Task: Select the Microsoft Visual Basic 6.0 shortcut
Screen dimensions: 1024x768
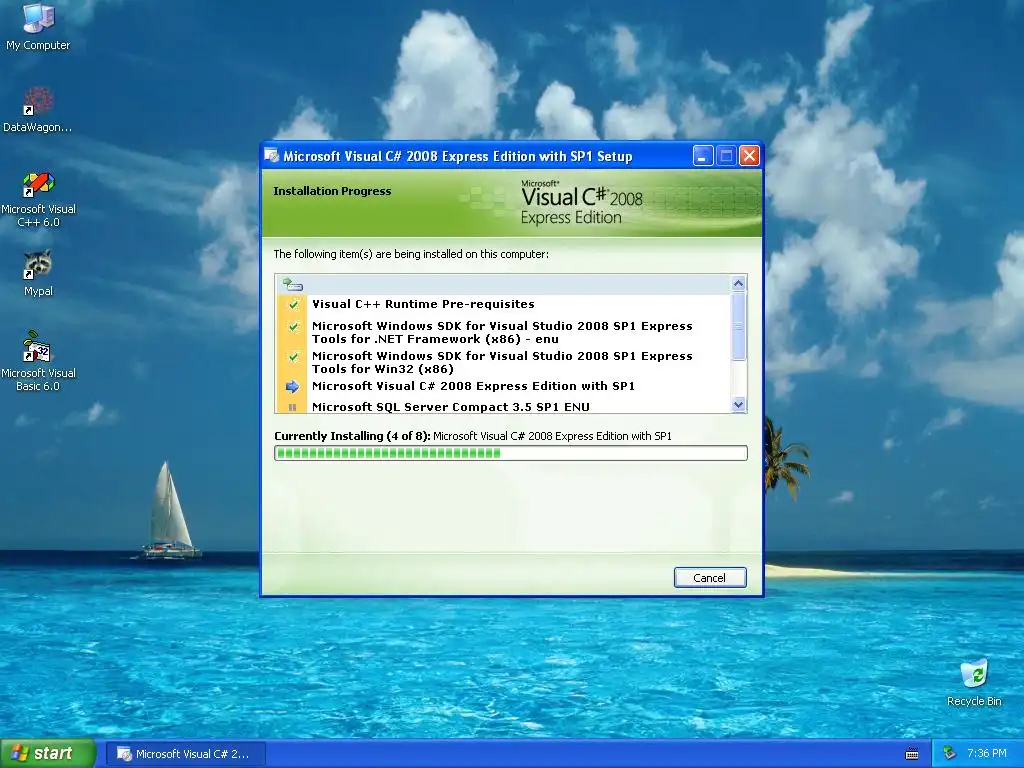Action: 38,361
